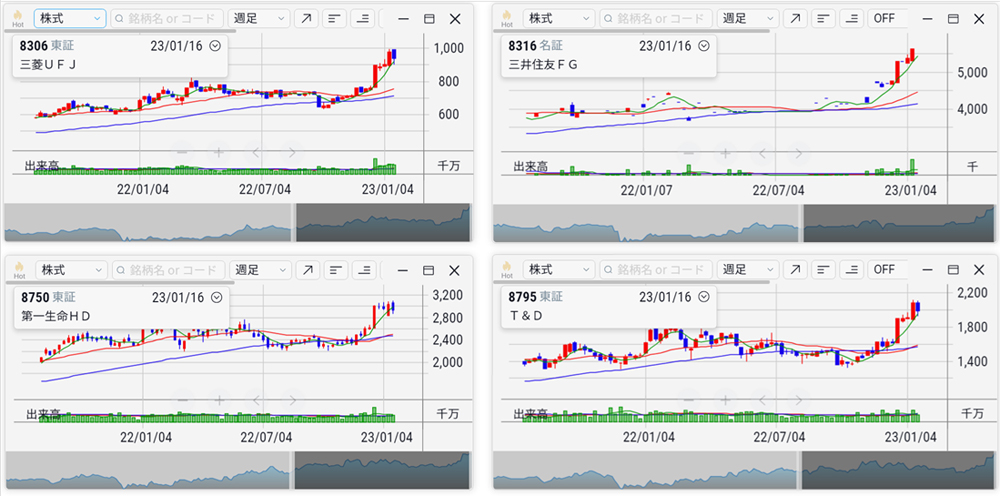Click the diagonal arrow icon in T&D window
The width and height of the screenshot is (1000, 496).
pos(795,269)
